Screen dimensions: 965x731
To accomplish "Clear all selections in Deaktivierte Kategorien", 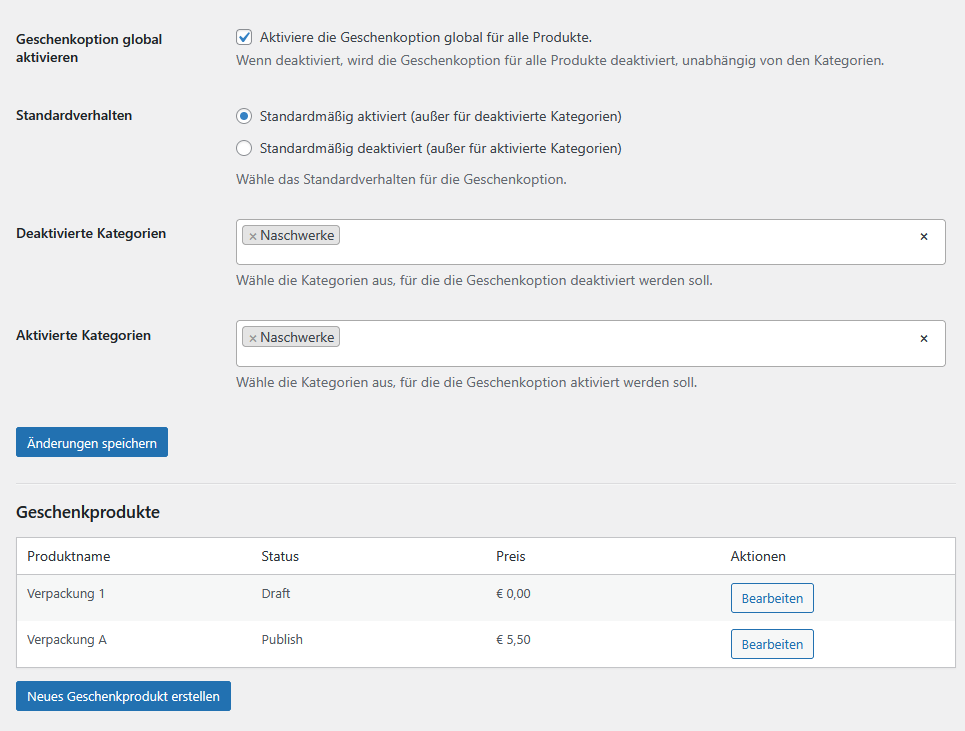I will 923,237.
